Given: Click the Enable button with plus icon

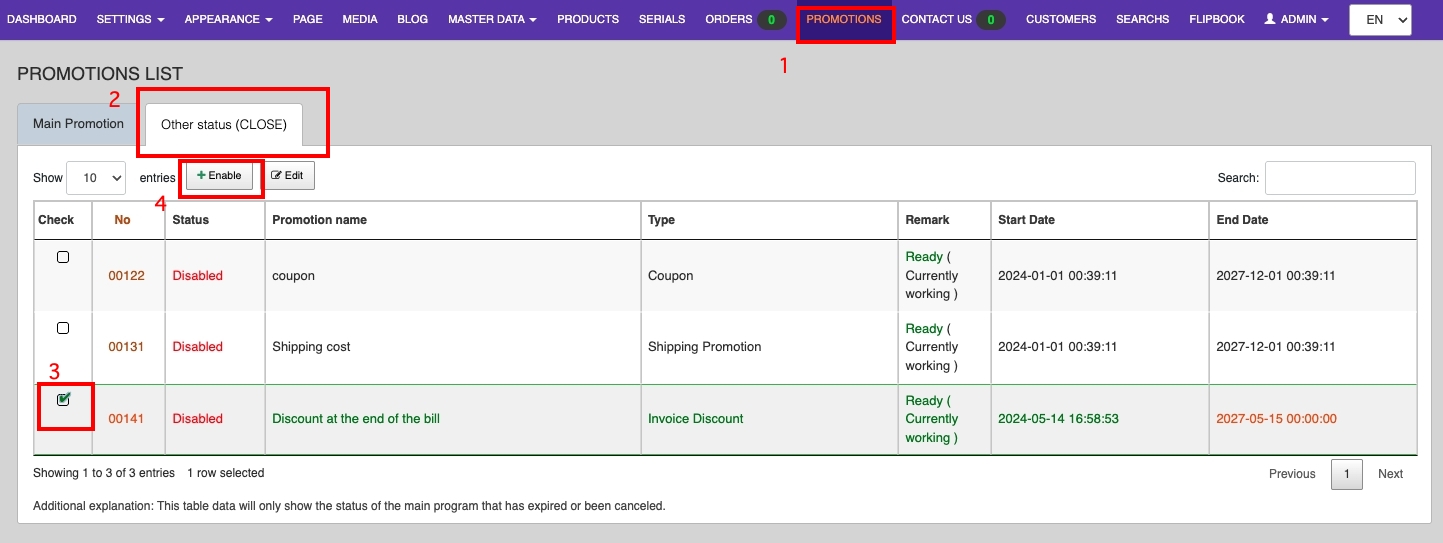Looking at the screenshot, I should pyautogui.click(x=219, y=176).
